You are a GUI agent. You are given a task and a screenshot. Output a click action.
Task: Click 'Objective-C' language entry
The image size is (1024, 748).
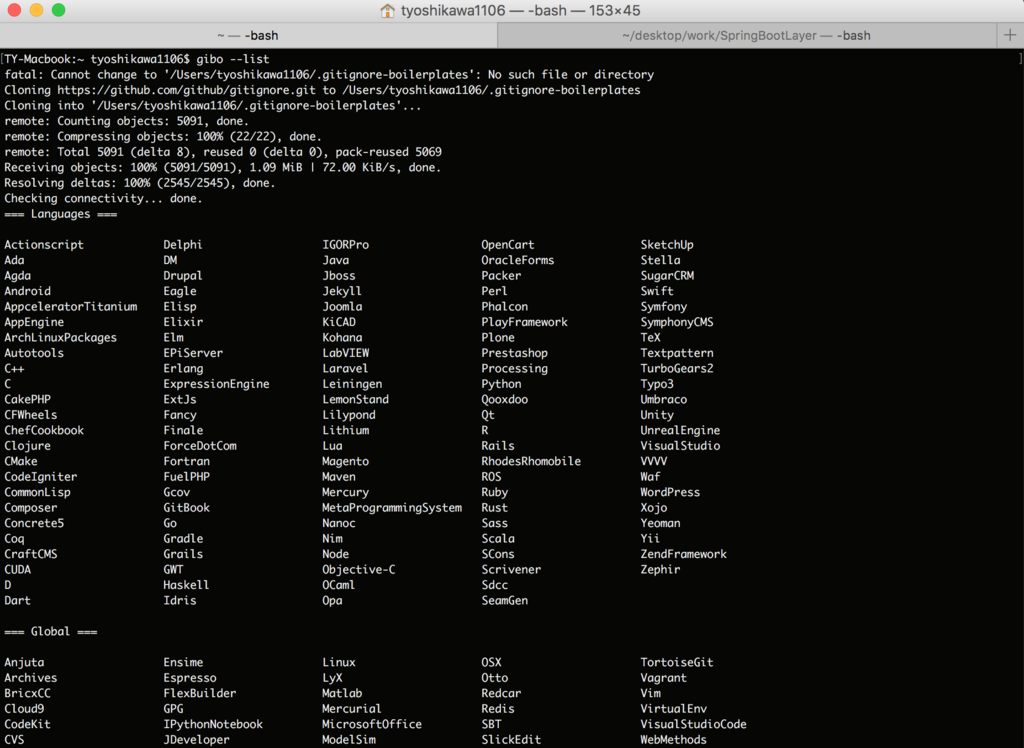359,570
